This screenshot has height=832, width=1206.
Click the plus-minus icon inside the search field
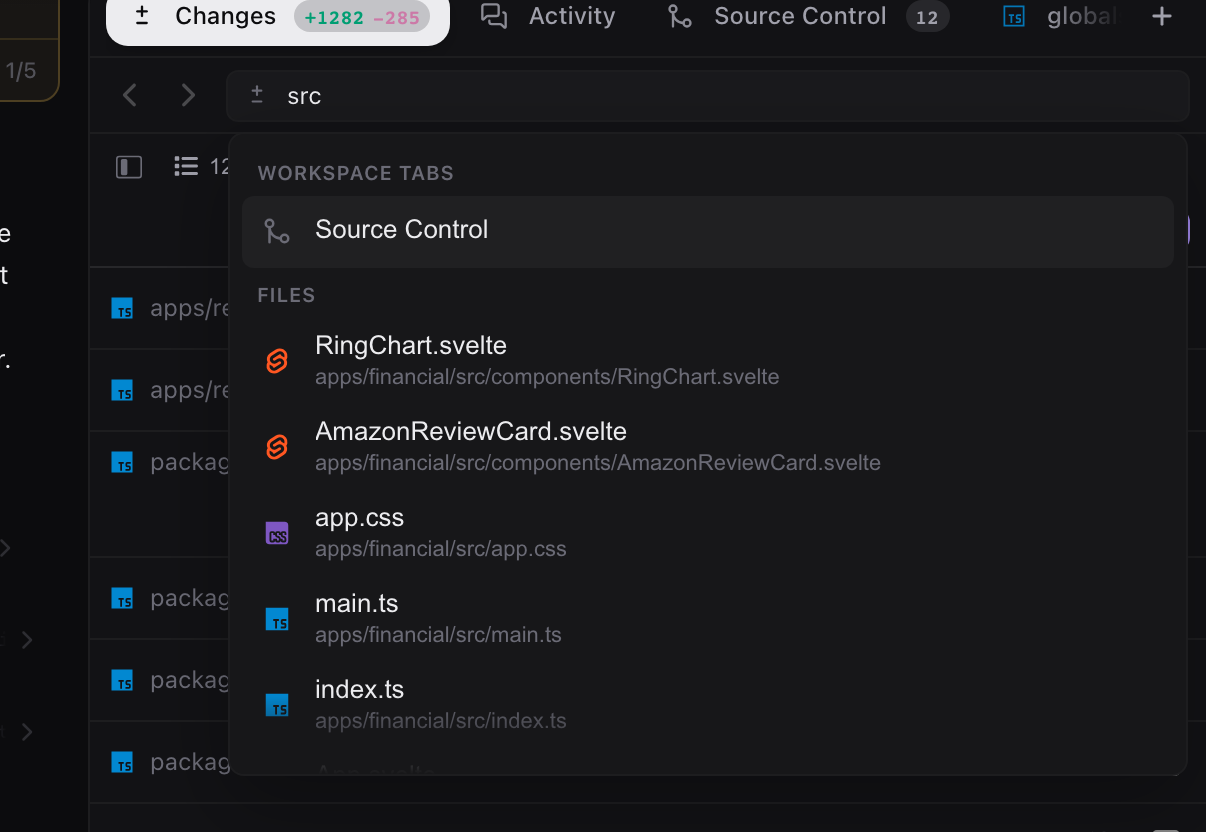[x=257, y=95]
